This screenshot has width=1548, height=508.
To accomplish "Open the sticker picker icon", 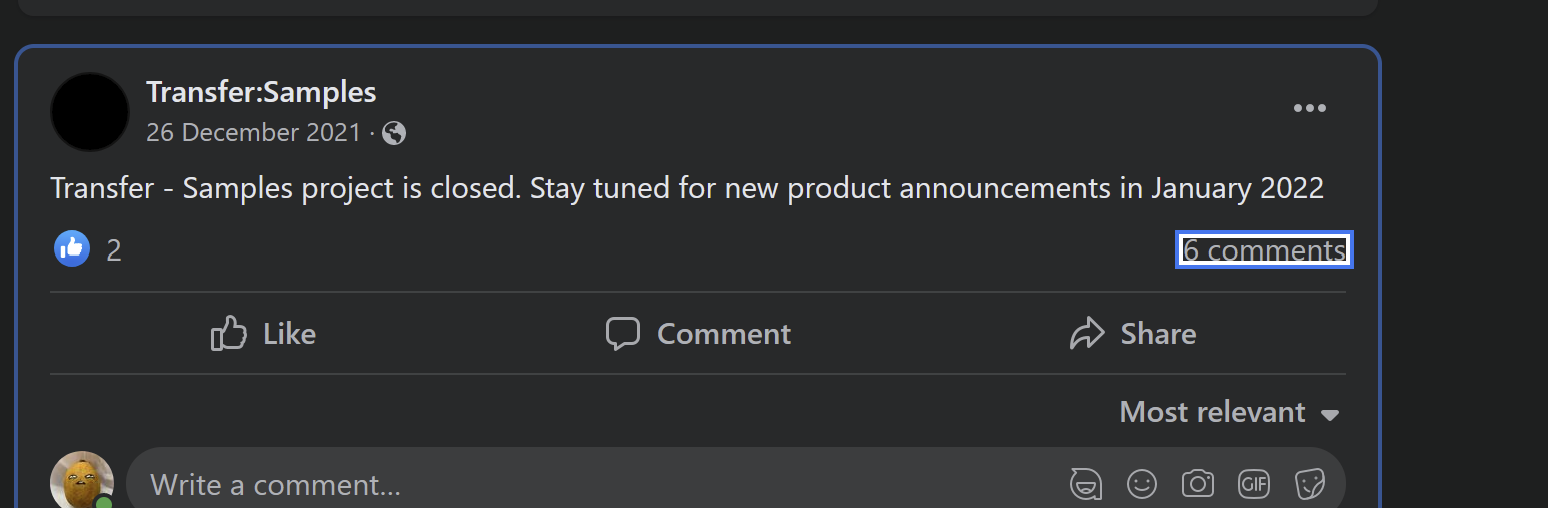I will pyautogui.click(x=1309, y=485).
